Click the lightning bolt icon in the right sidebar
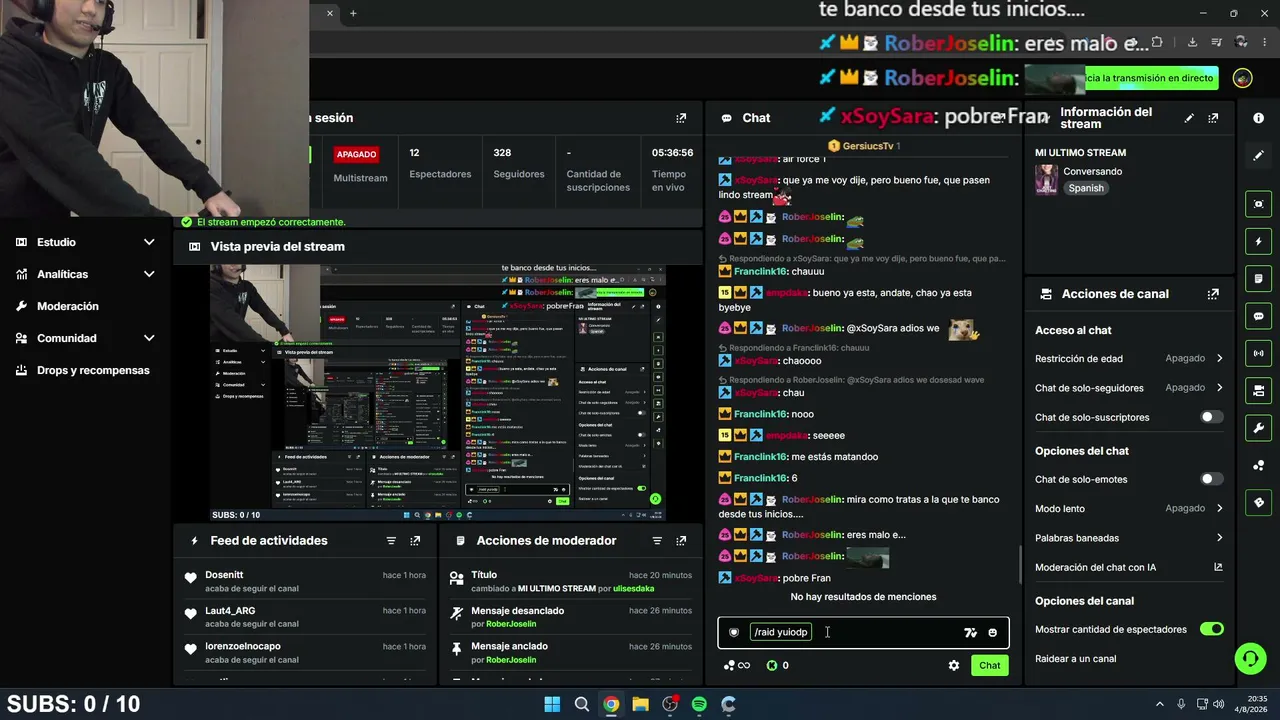 pos(1259,241)
